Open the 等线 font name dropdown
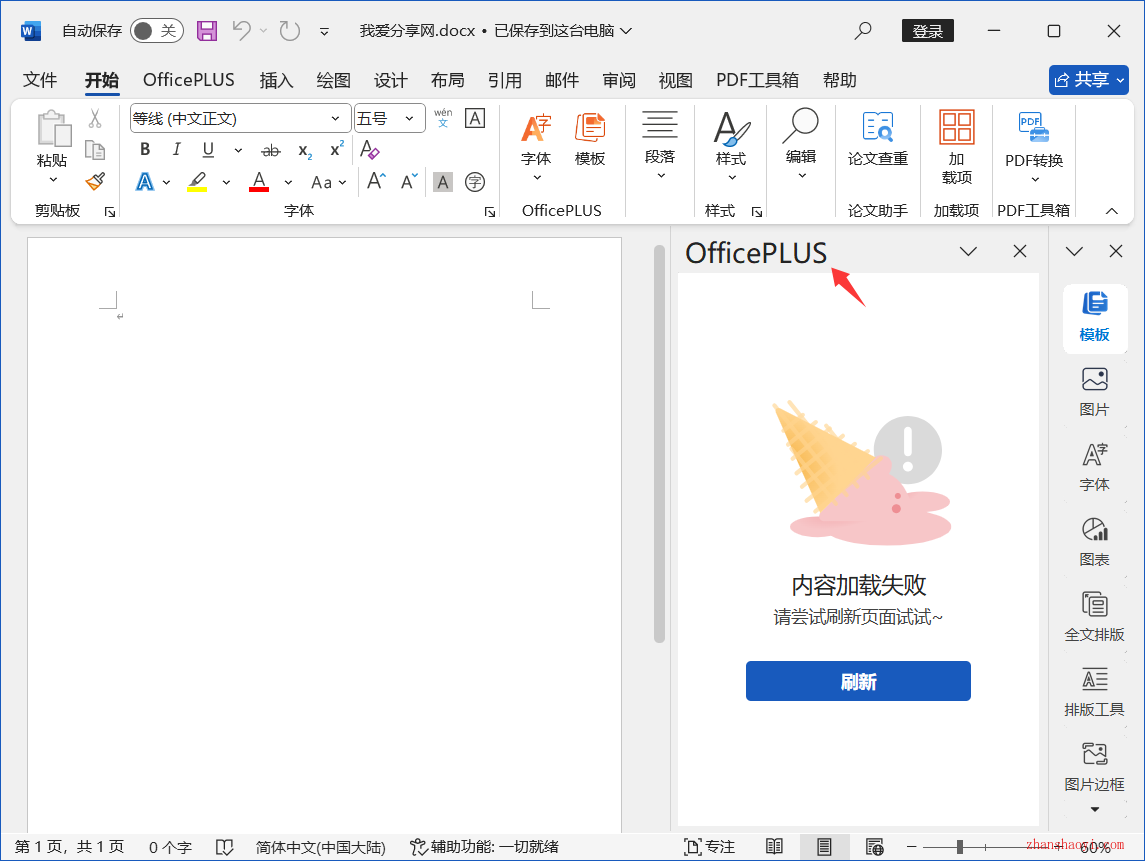Viewport: 1145px width, 861px height. (x=335, y=118)
